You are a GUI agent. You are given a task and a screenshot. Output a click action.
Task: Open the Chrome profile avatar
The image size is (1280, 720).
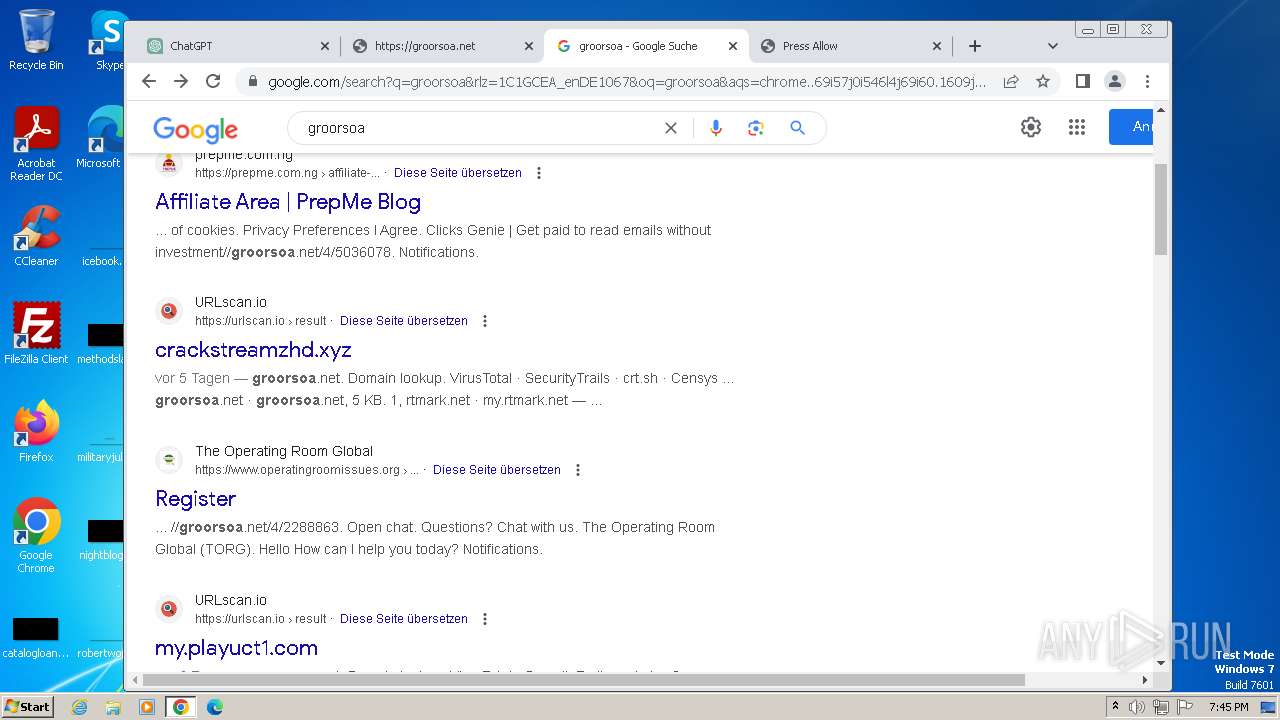click(x=1115, y=81)
